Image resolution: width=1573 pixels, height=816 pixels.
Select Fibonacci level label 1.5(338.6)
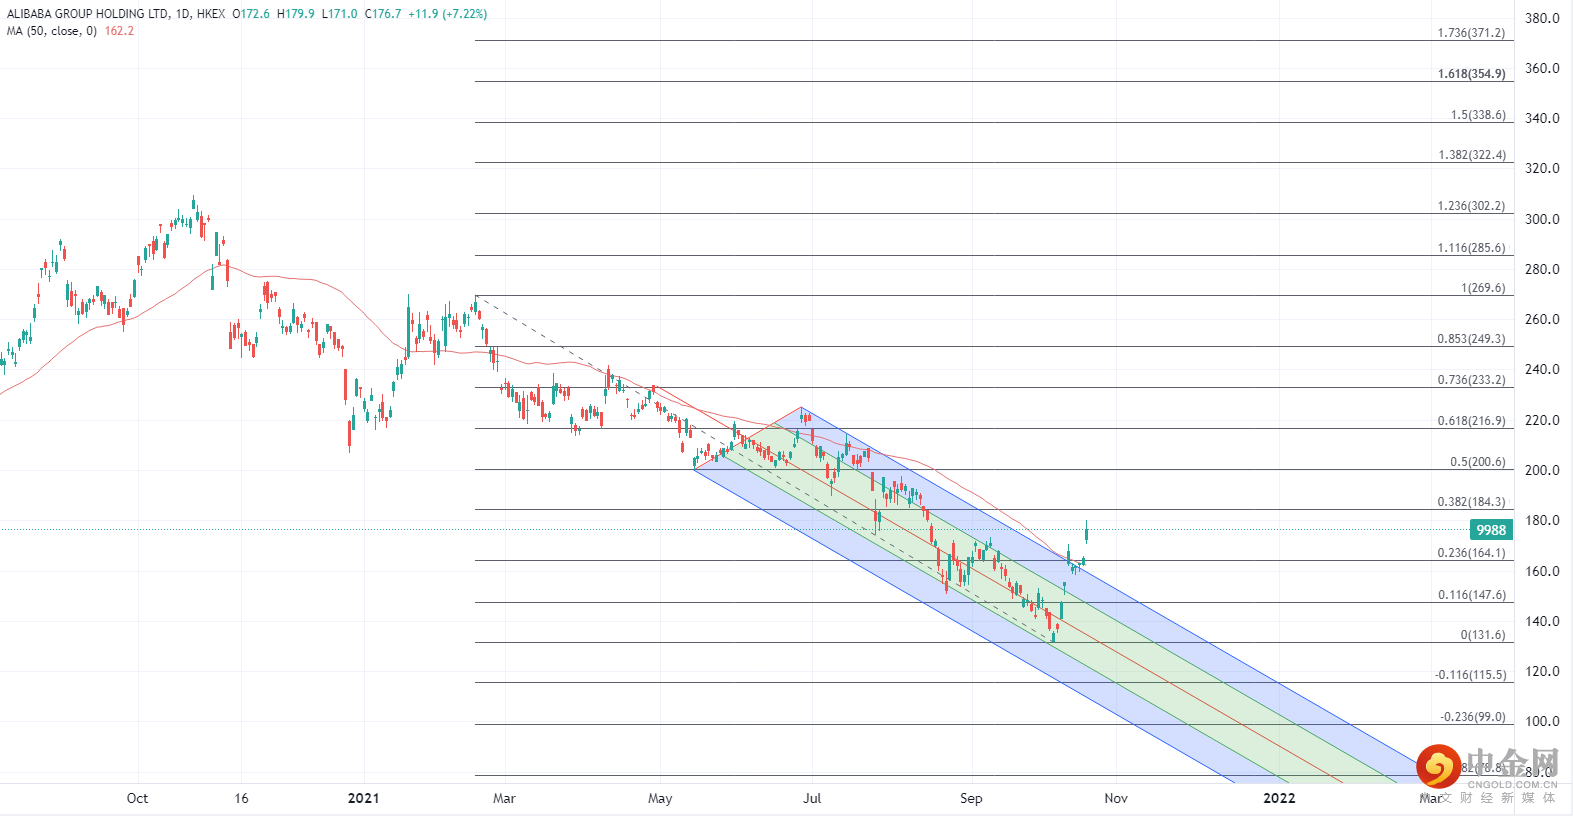coord(1478,115)
